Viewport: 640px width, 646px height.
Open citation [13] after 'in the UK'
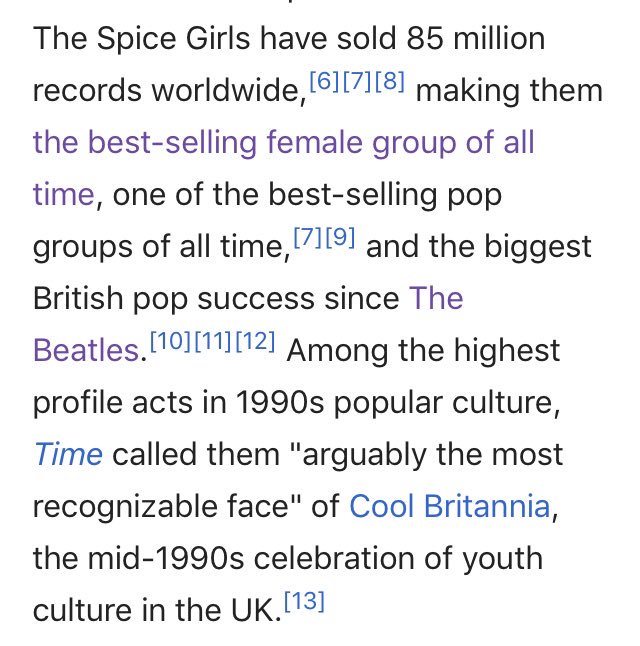(305, 601)
